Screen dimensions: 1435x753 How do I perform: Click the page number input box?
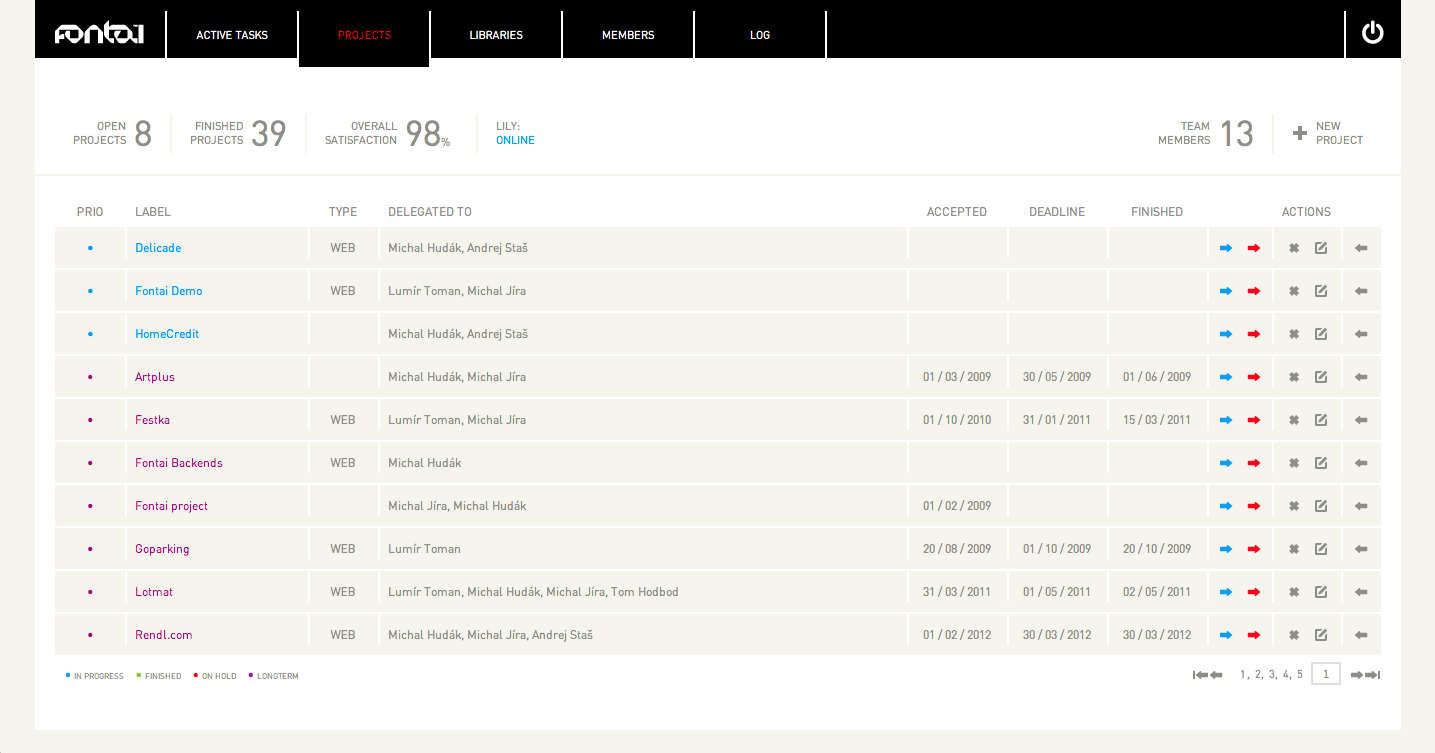click(1326, 674)
